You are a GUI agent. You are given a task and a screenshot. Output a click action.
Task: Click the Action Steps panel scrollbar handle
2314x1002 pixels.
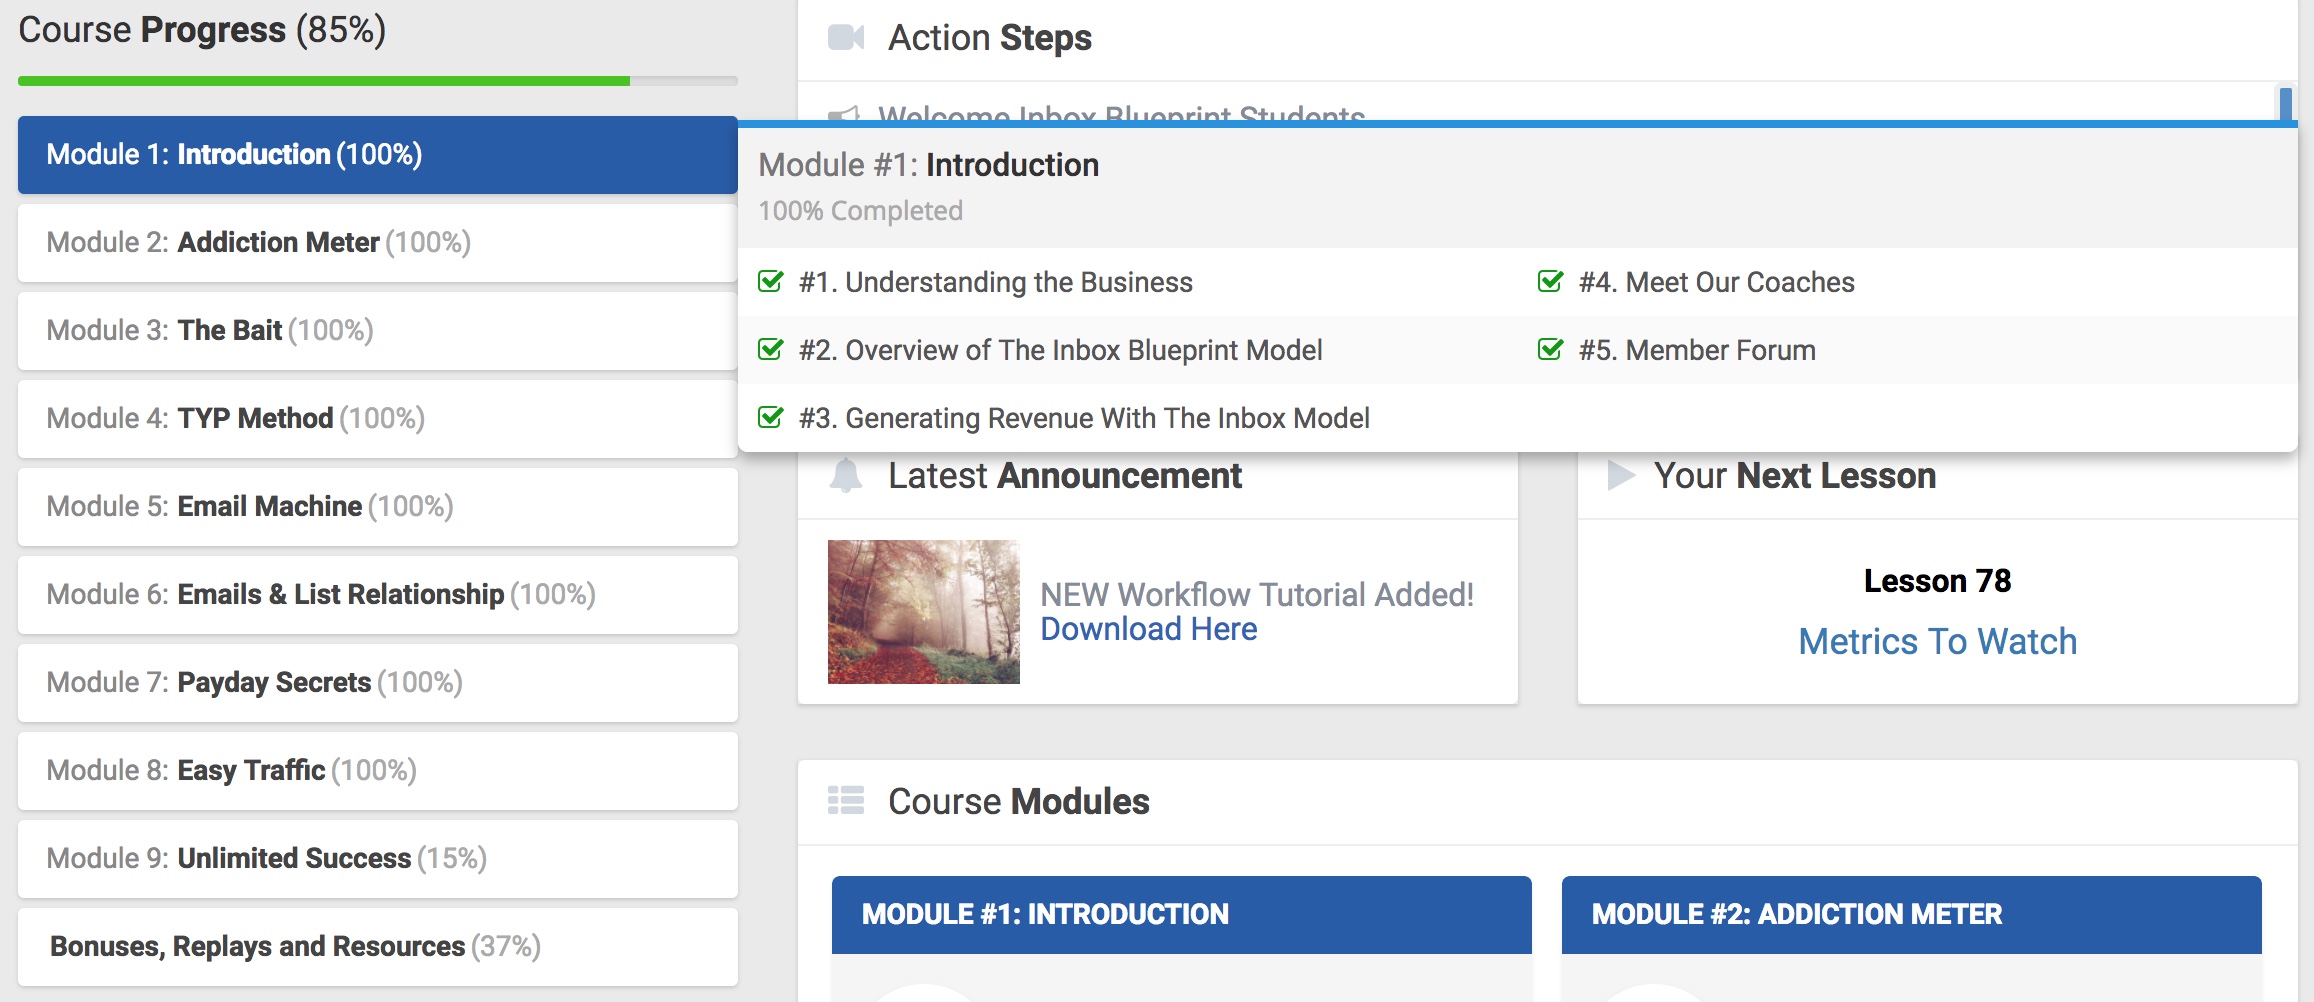[2285, 103]
